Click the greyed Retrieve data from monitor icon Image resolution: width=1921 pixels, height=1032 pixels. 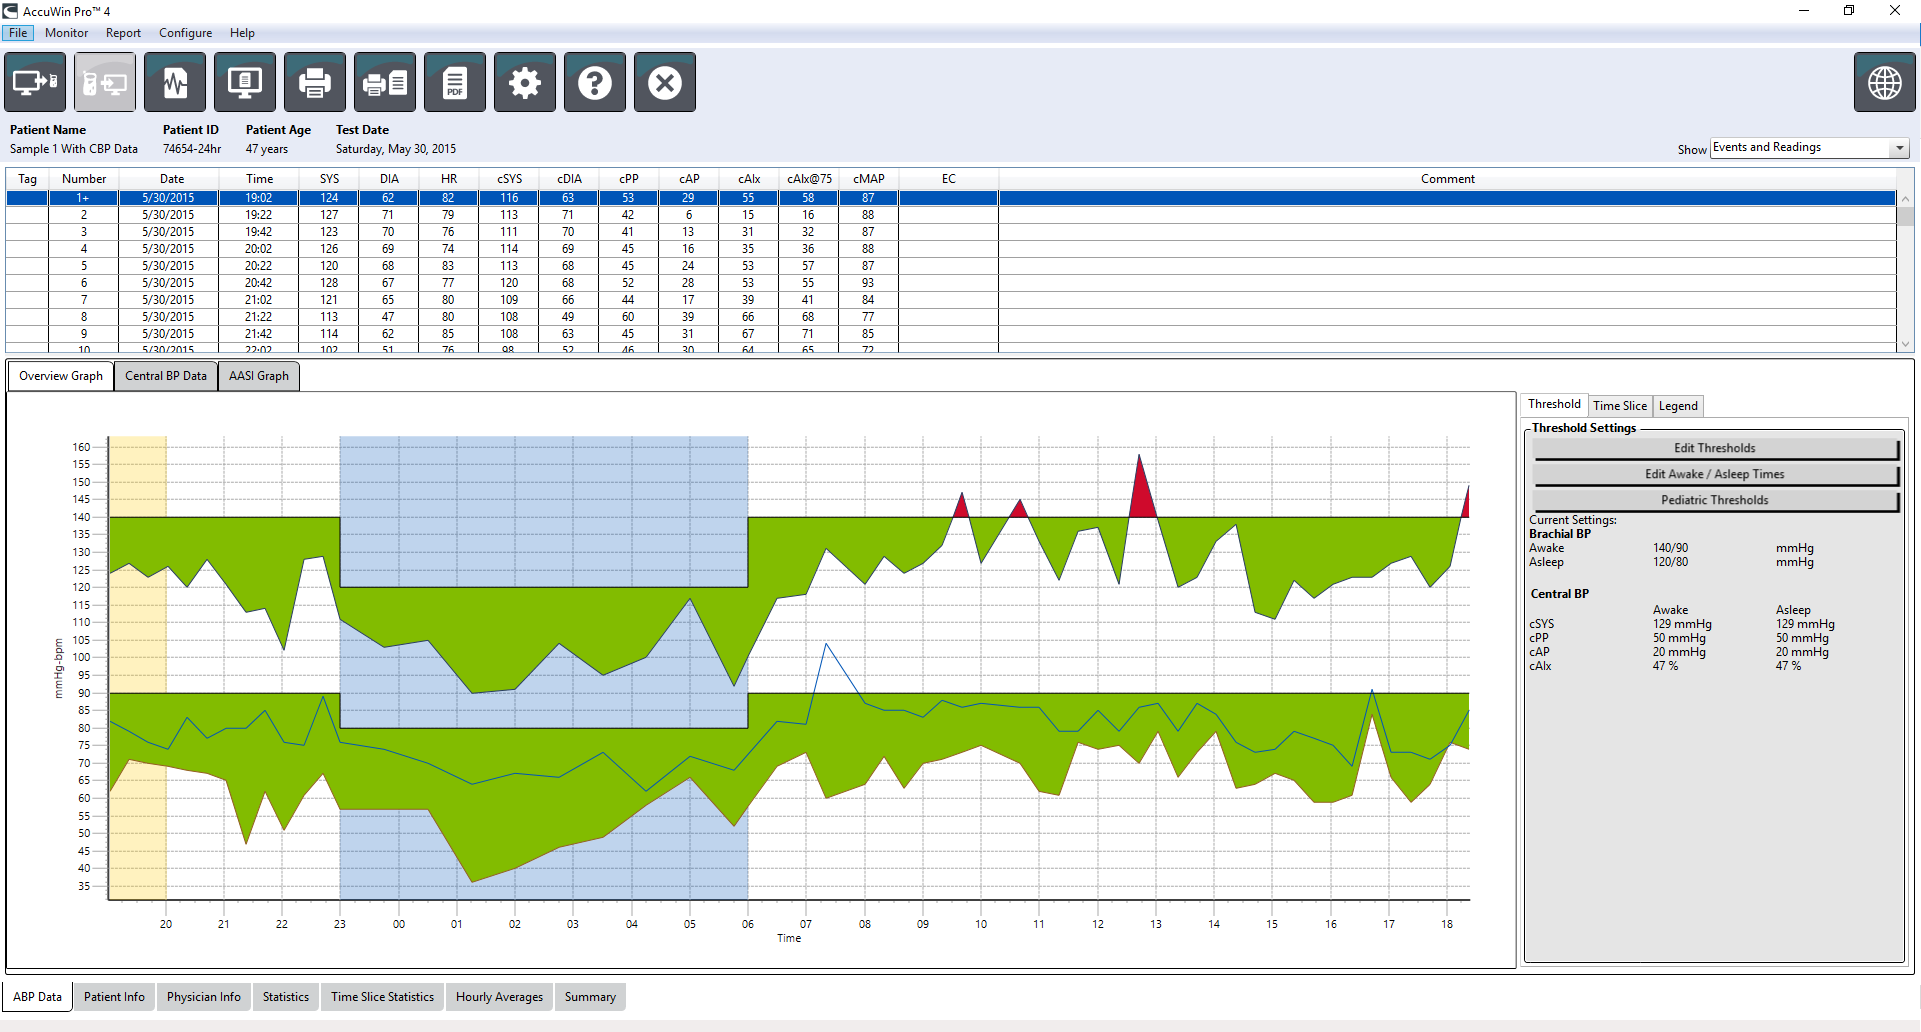[105, 82]
